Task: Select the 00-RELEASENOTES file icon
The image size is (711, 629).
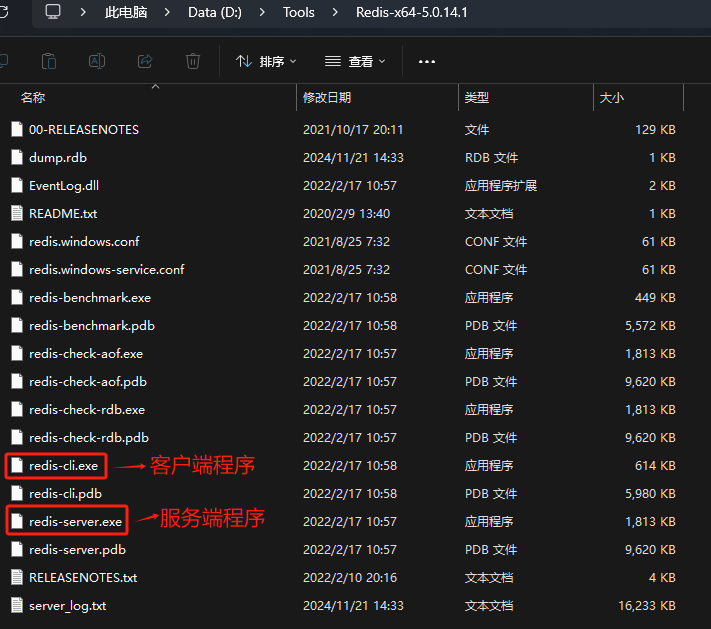Action: tap(17, 129)
